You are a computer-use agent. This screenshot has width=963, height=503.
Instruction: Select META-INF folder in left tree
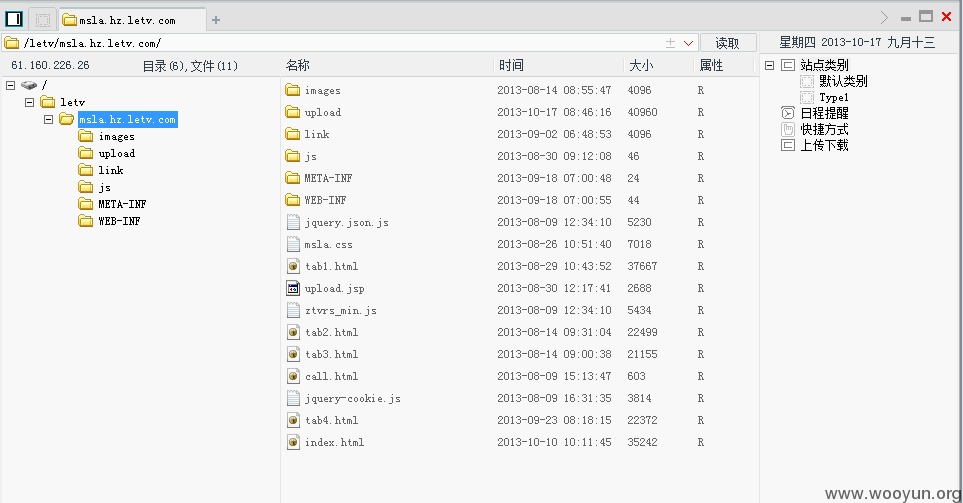click(122, 204)
